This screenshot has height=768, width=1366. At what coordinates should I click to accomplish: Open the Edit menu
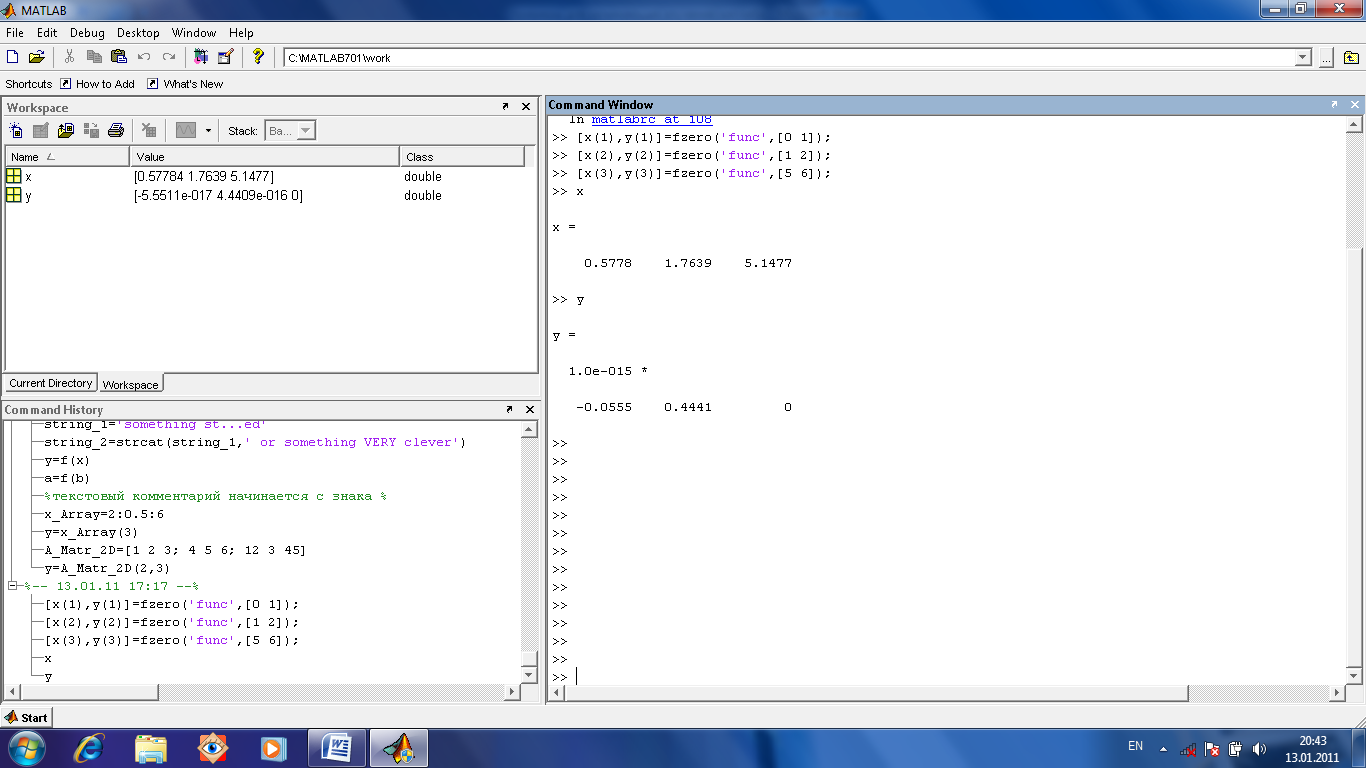point(47,33)
